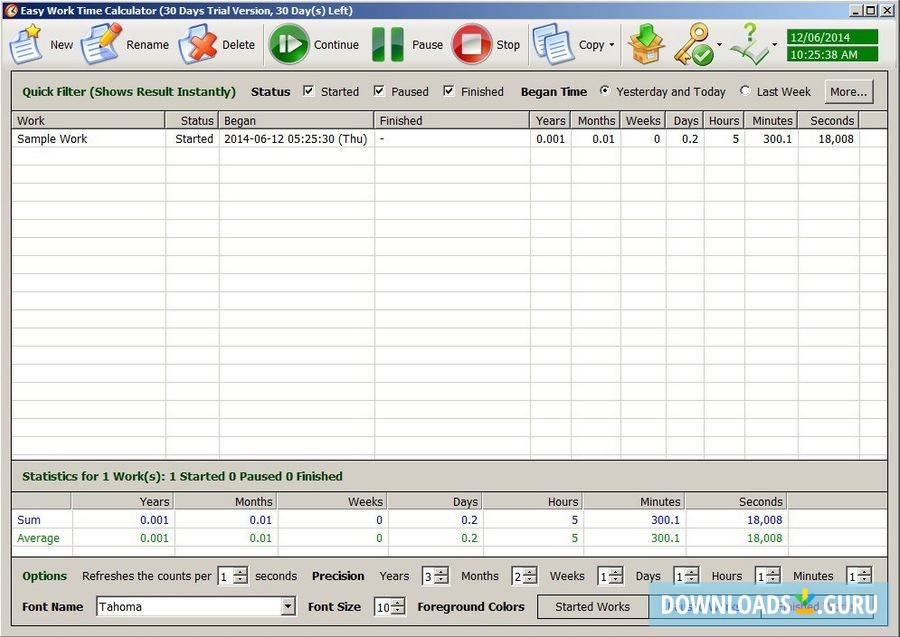Click the green Pause icon

387,44
